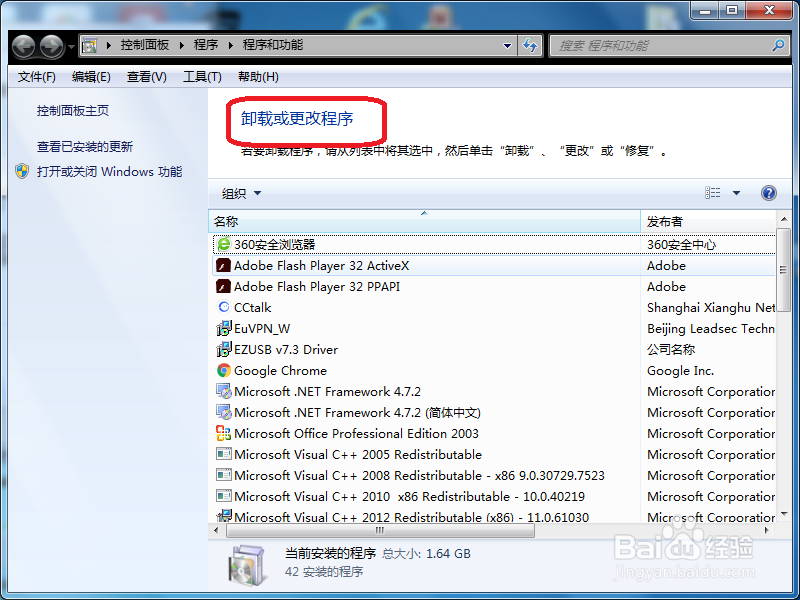
Task: Minimize the 程序和功能 window
Action: (x=705, y=10)
